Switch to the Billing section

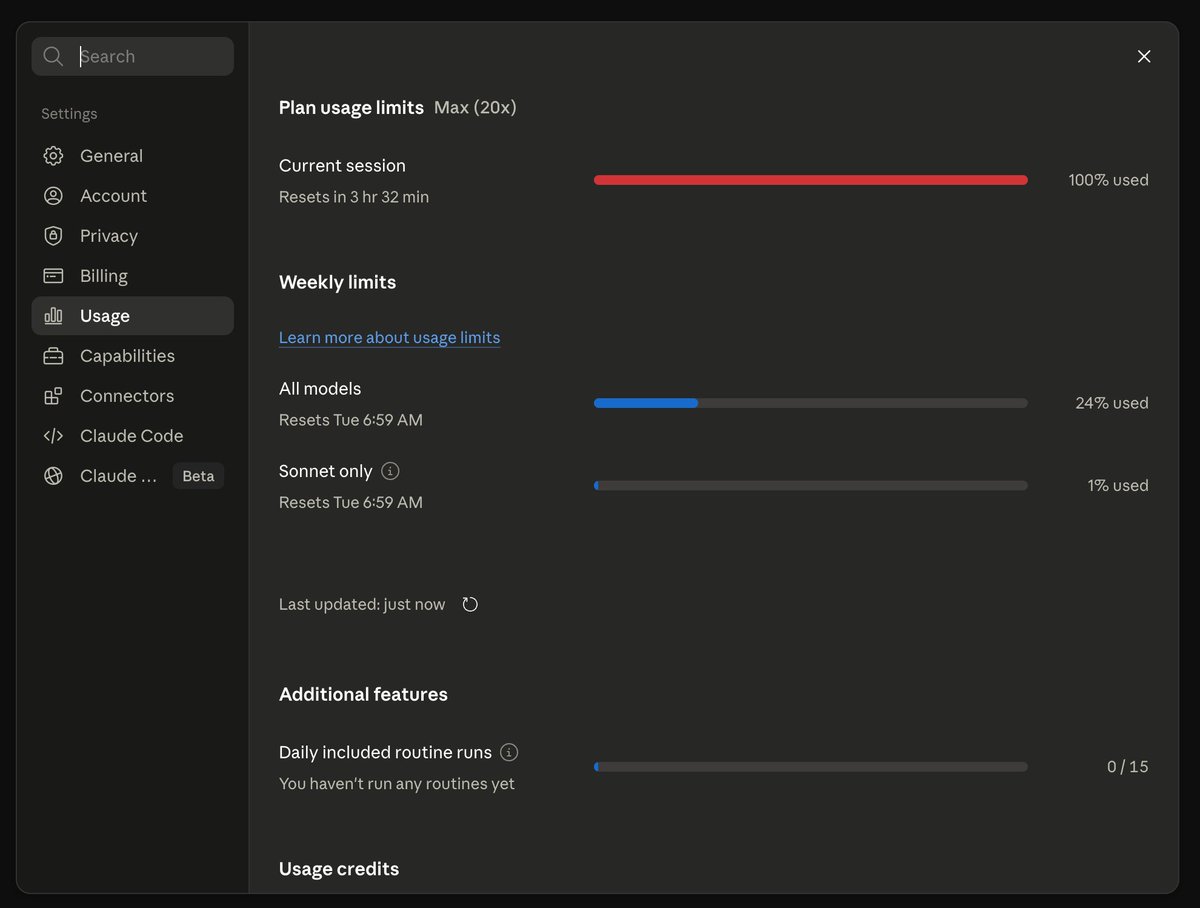133,276
